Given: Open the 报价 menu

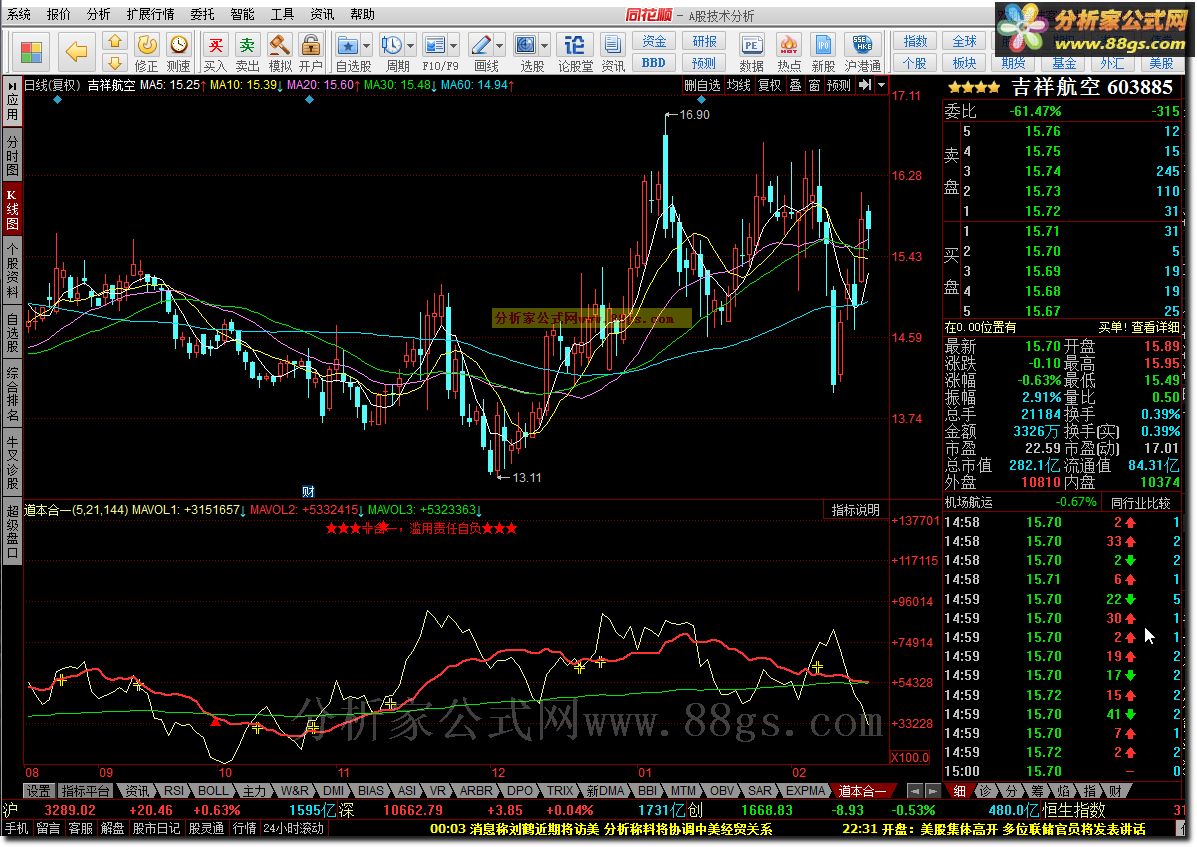Looking at the screenshot, I should pos(59,14).
